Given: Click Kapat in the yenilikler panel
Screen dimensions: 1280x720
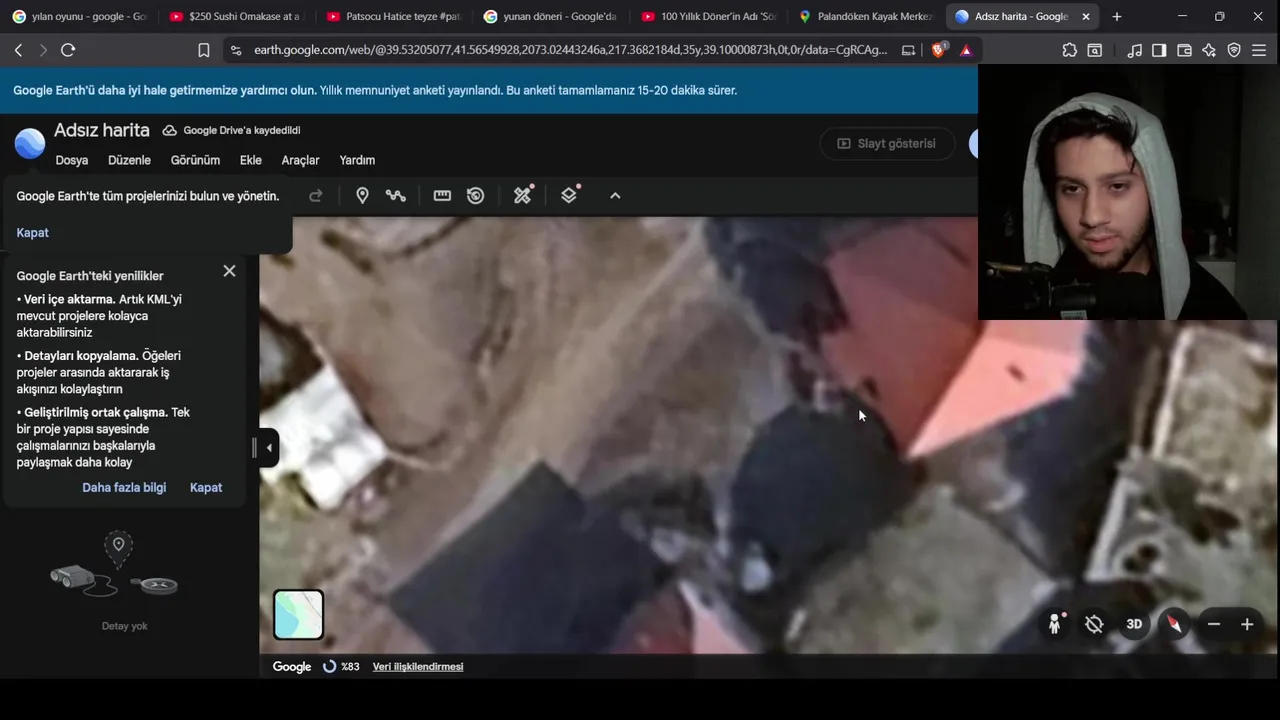Looking at the screenshot, I should click(206, 487).
